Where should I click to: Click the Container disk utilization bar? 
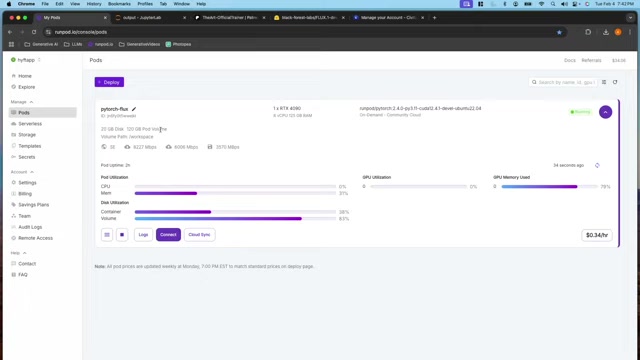point(235,212)
